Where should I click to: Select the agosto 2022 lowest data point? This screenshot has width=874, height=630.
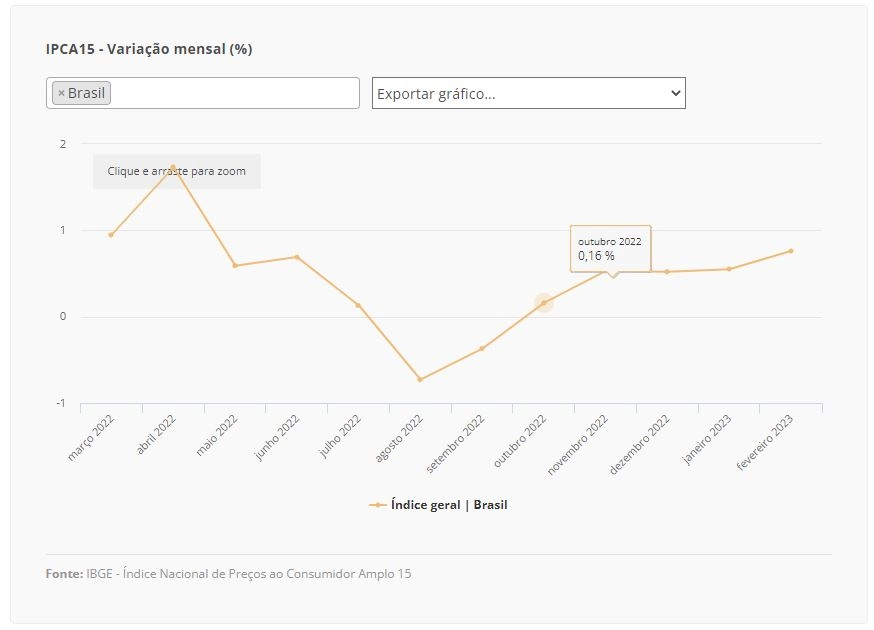tap(420, 380)
